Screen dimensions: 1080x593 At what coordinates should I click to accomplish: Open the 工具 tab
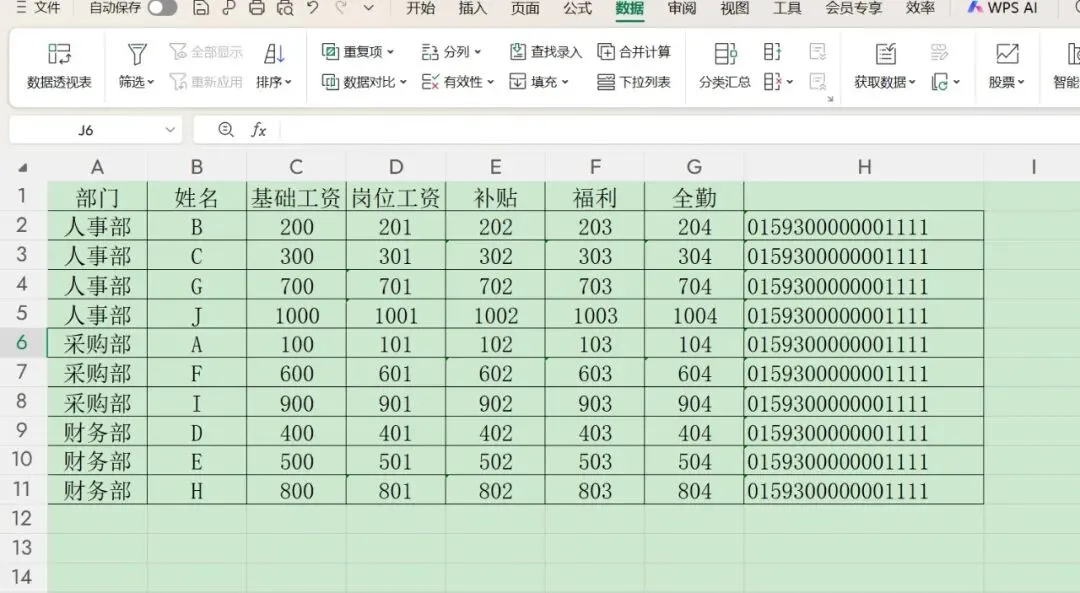tap(787, 8)
